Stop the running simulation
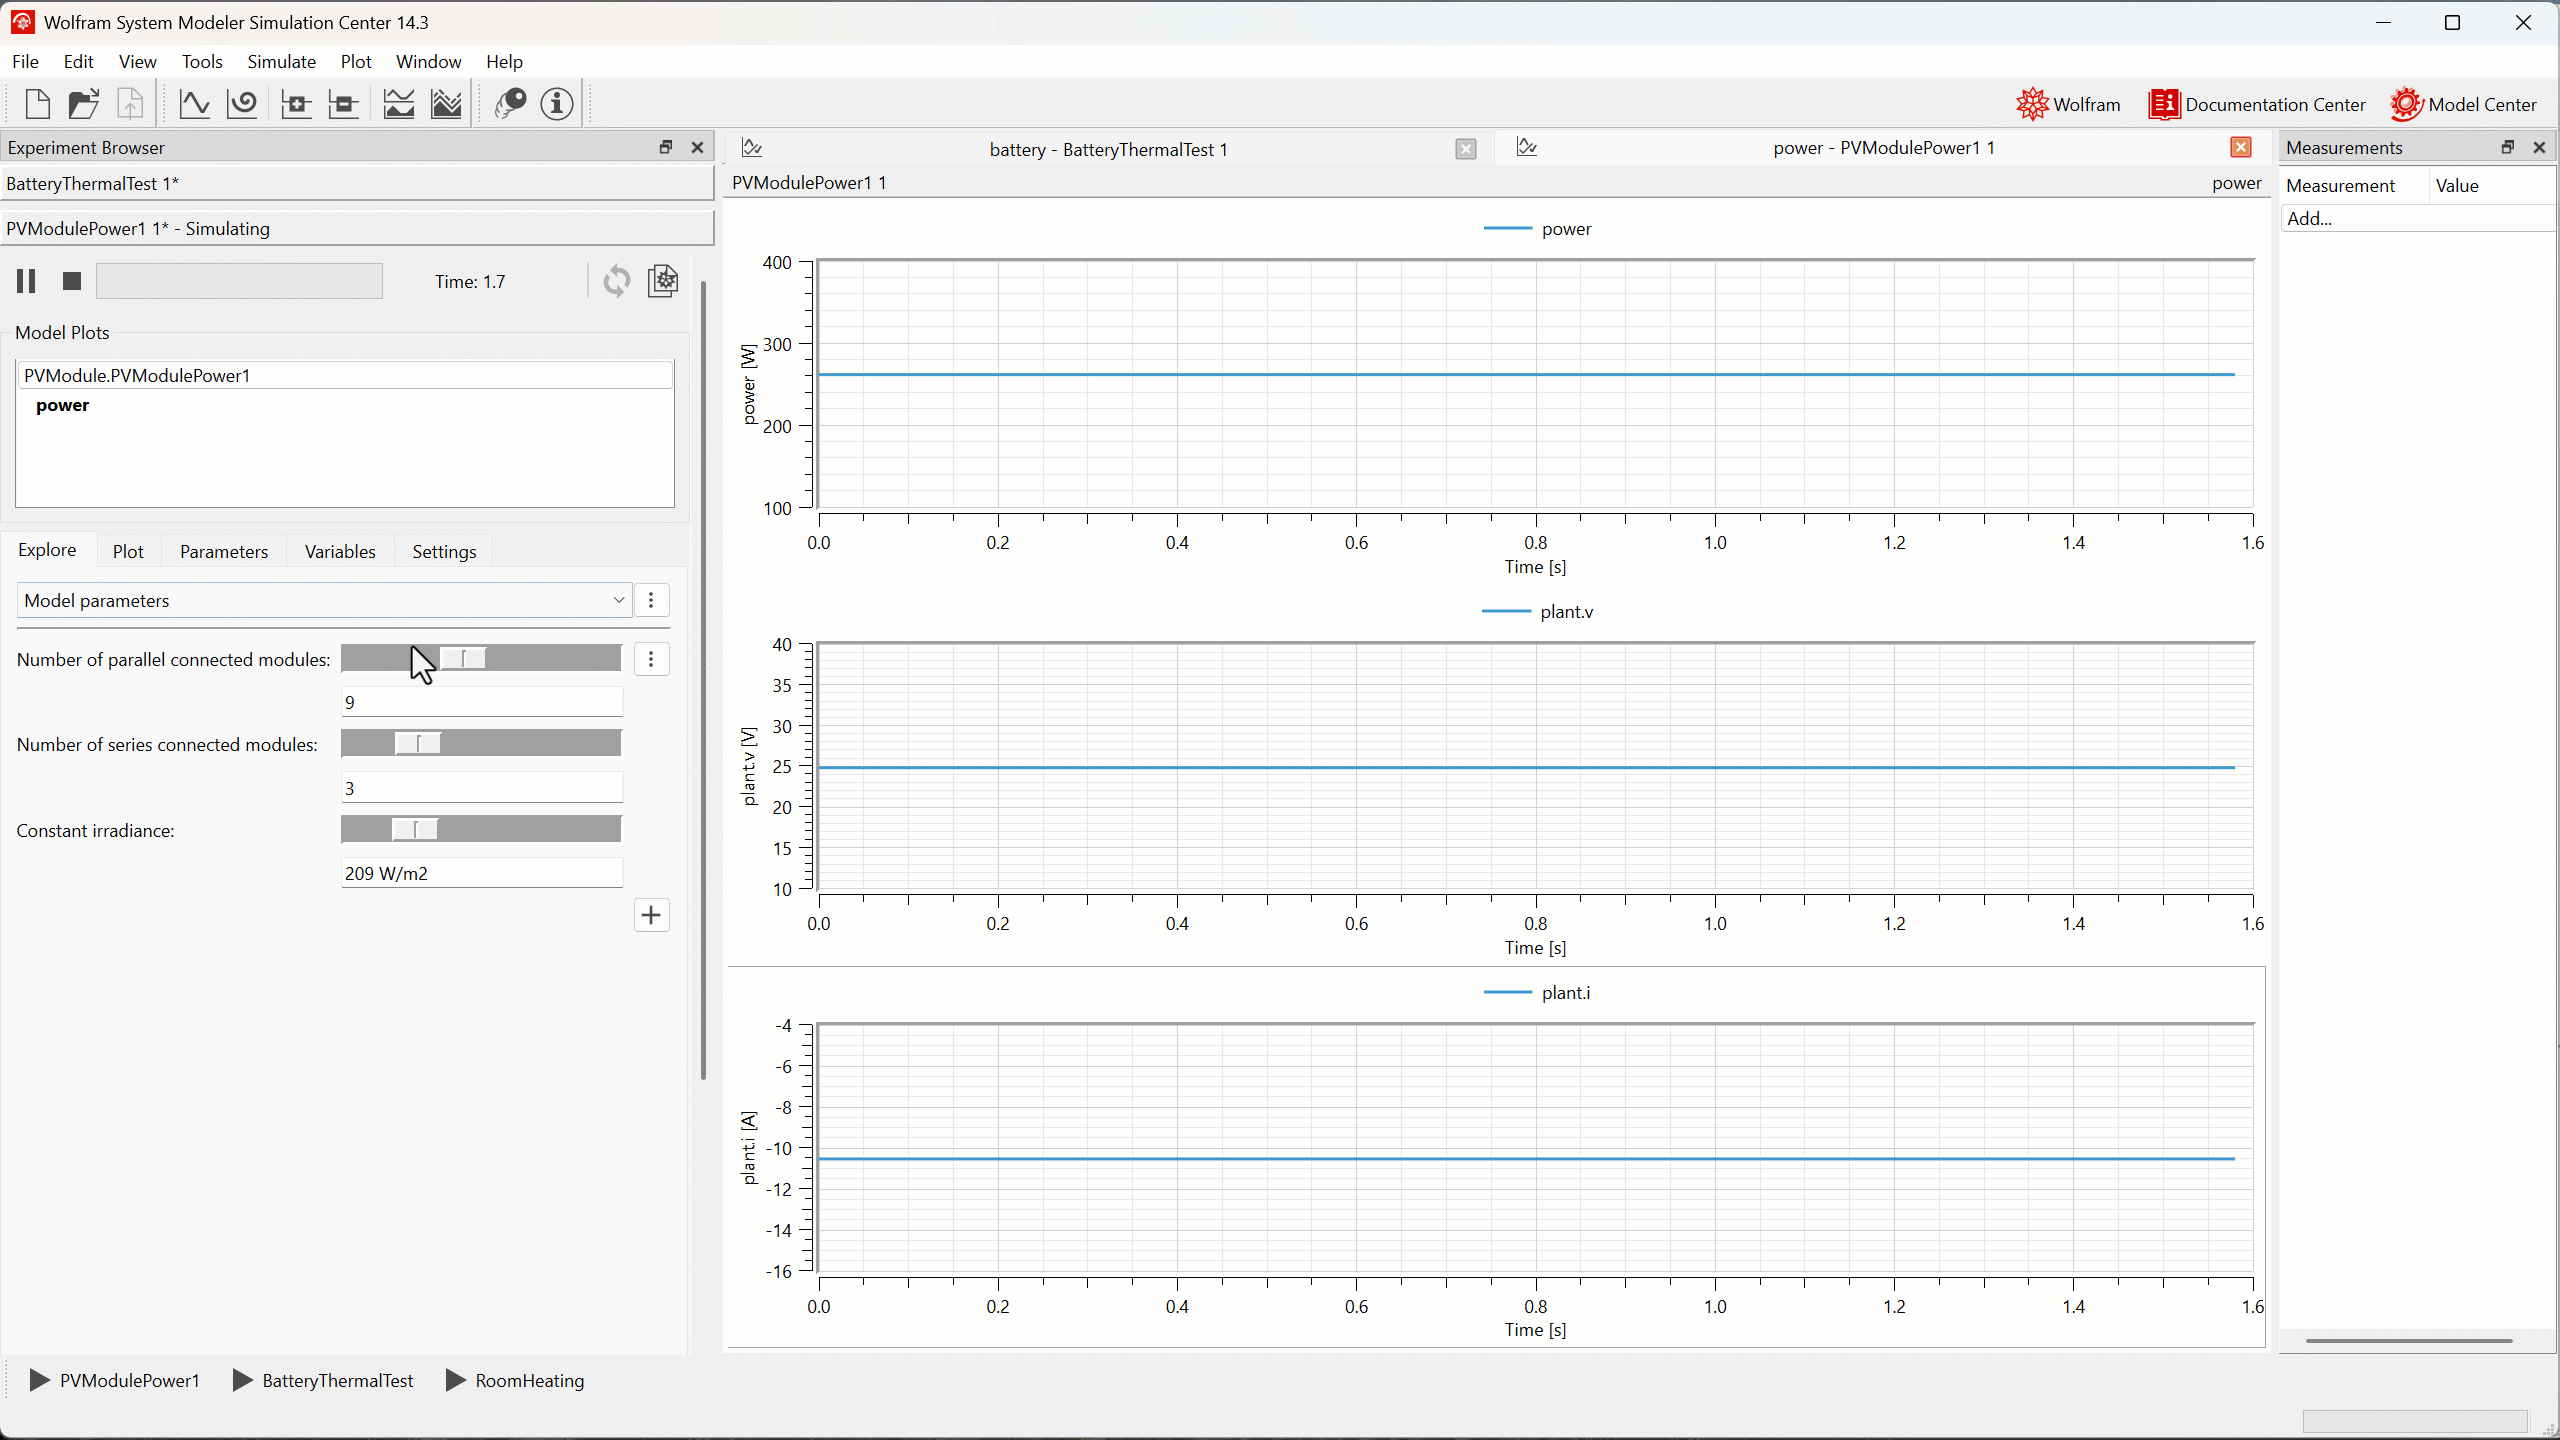 pyautogui.click(x=71, y=281)
